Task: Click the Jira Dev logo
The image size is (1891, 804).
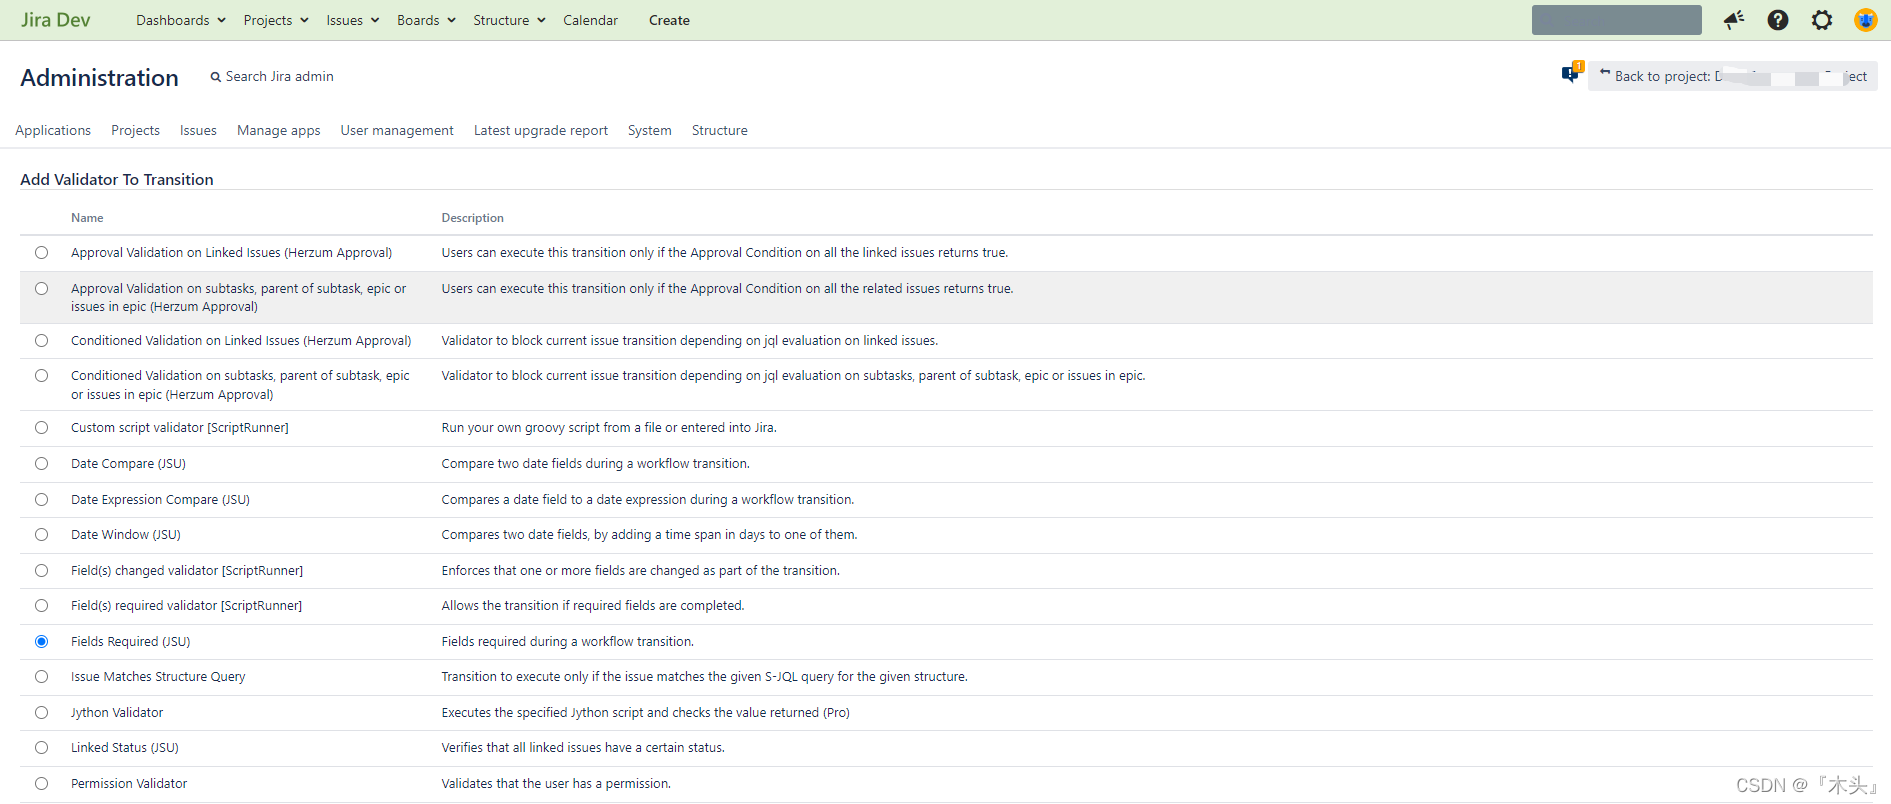Action: pos(55,20)
